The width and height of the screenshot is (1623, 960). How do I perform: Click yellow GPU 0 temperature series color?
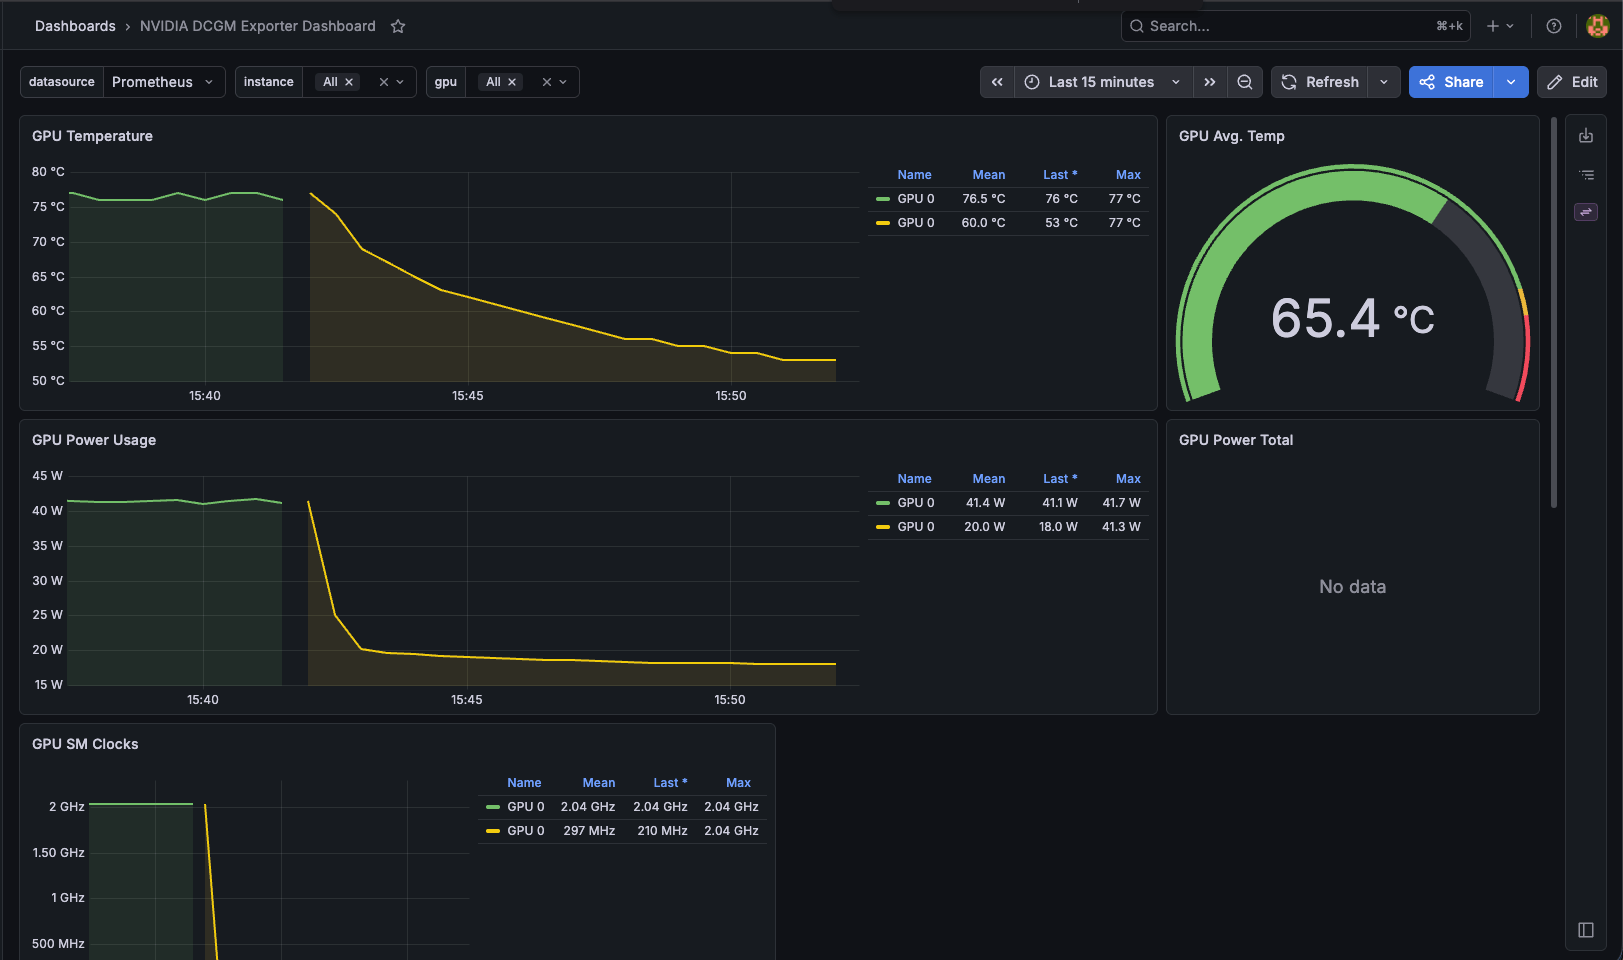(883, 223)
